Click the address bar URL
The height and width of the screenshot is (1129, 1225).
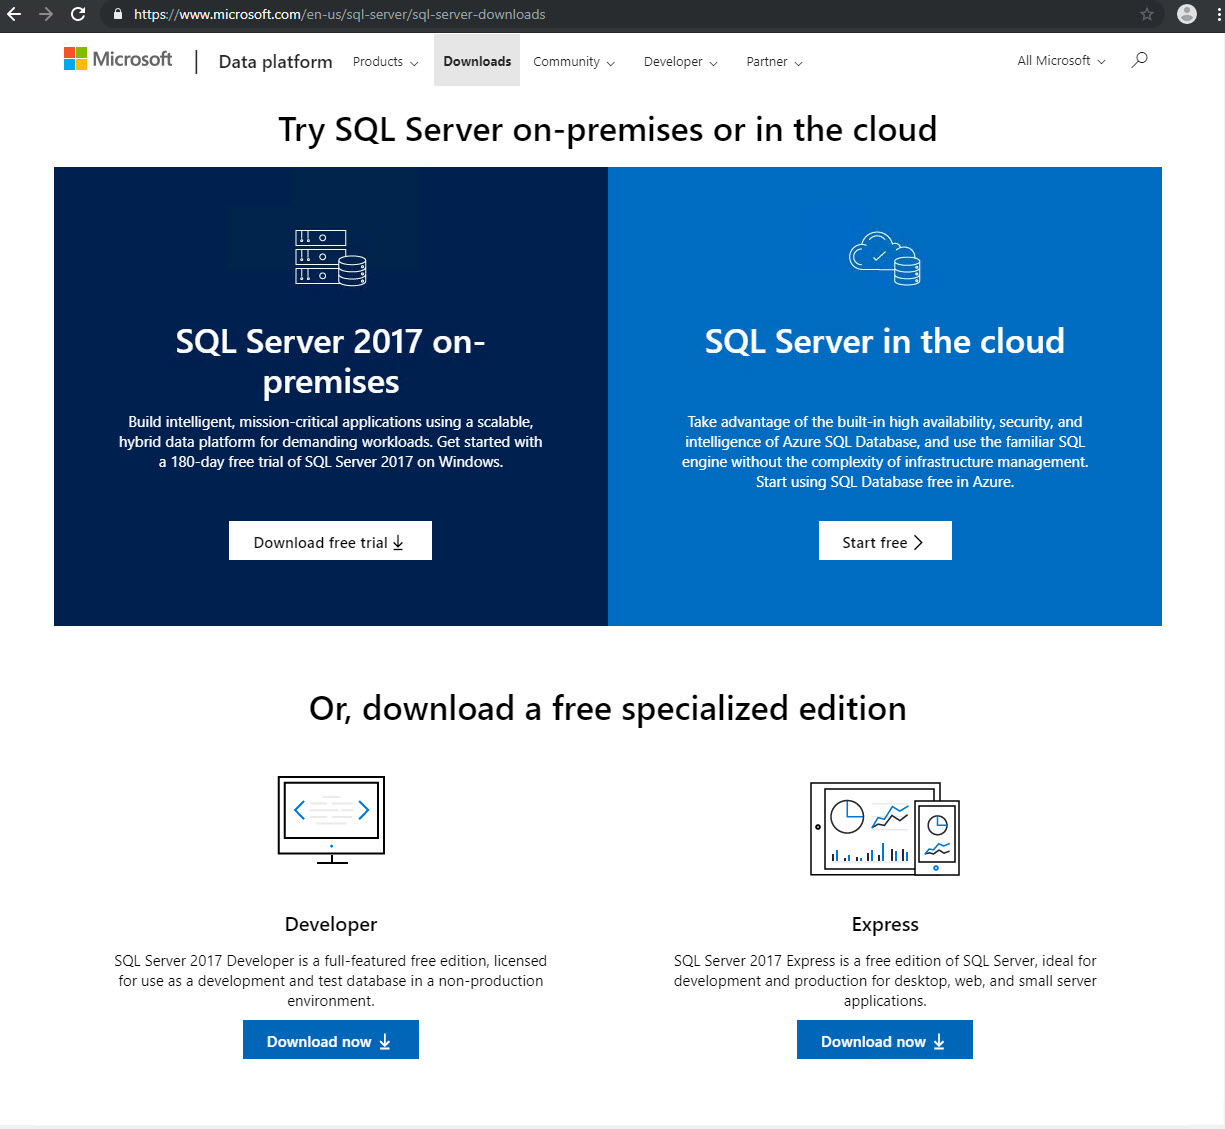click(x=340, y=15)
